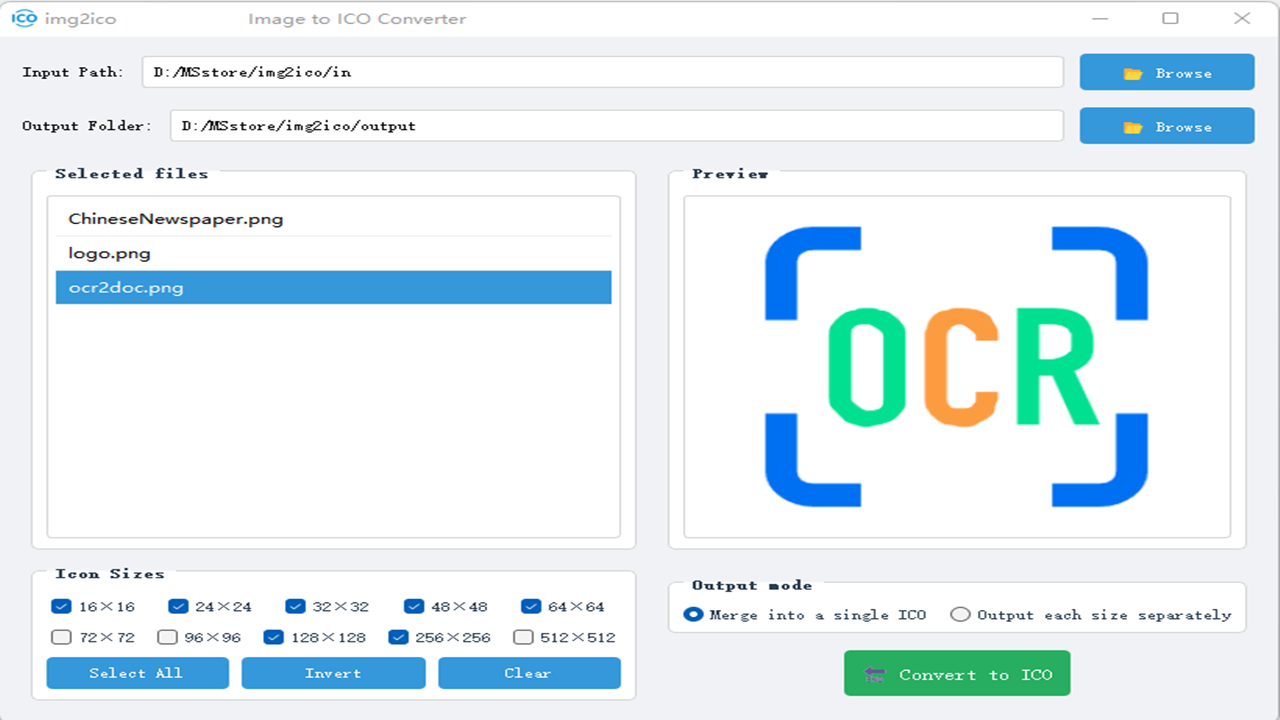Enable the 96×96 icon size
This screenshot has height=720, width=1280.
(167, 637)
